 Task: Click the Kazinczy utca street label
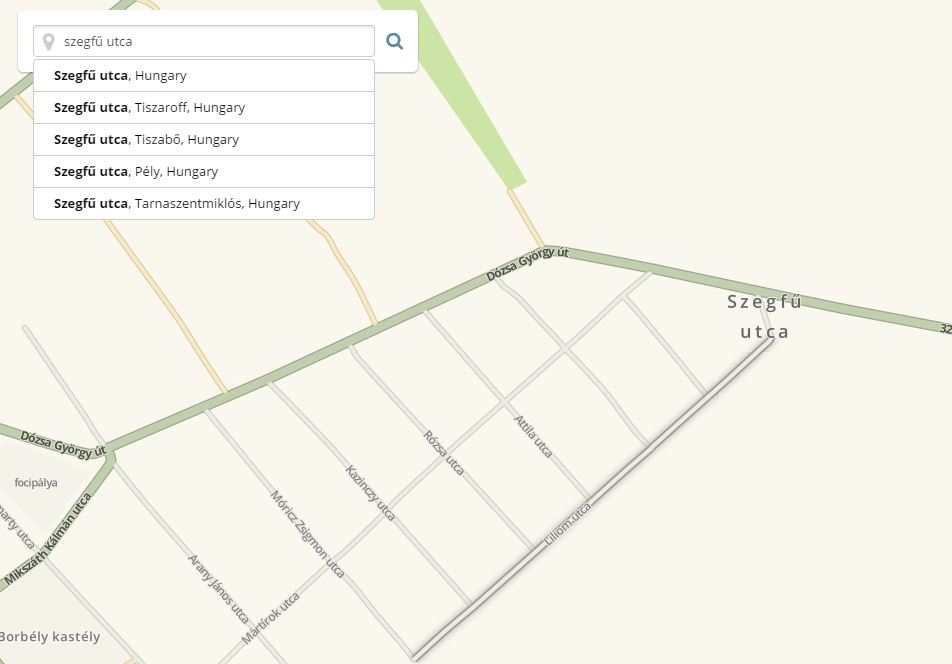click(370, 493)
